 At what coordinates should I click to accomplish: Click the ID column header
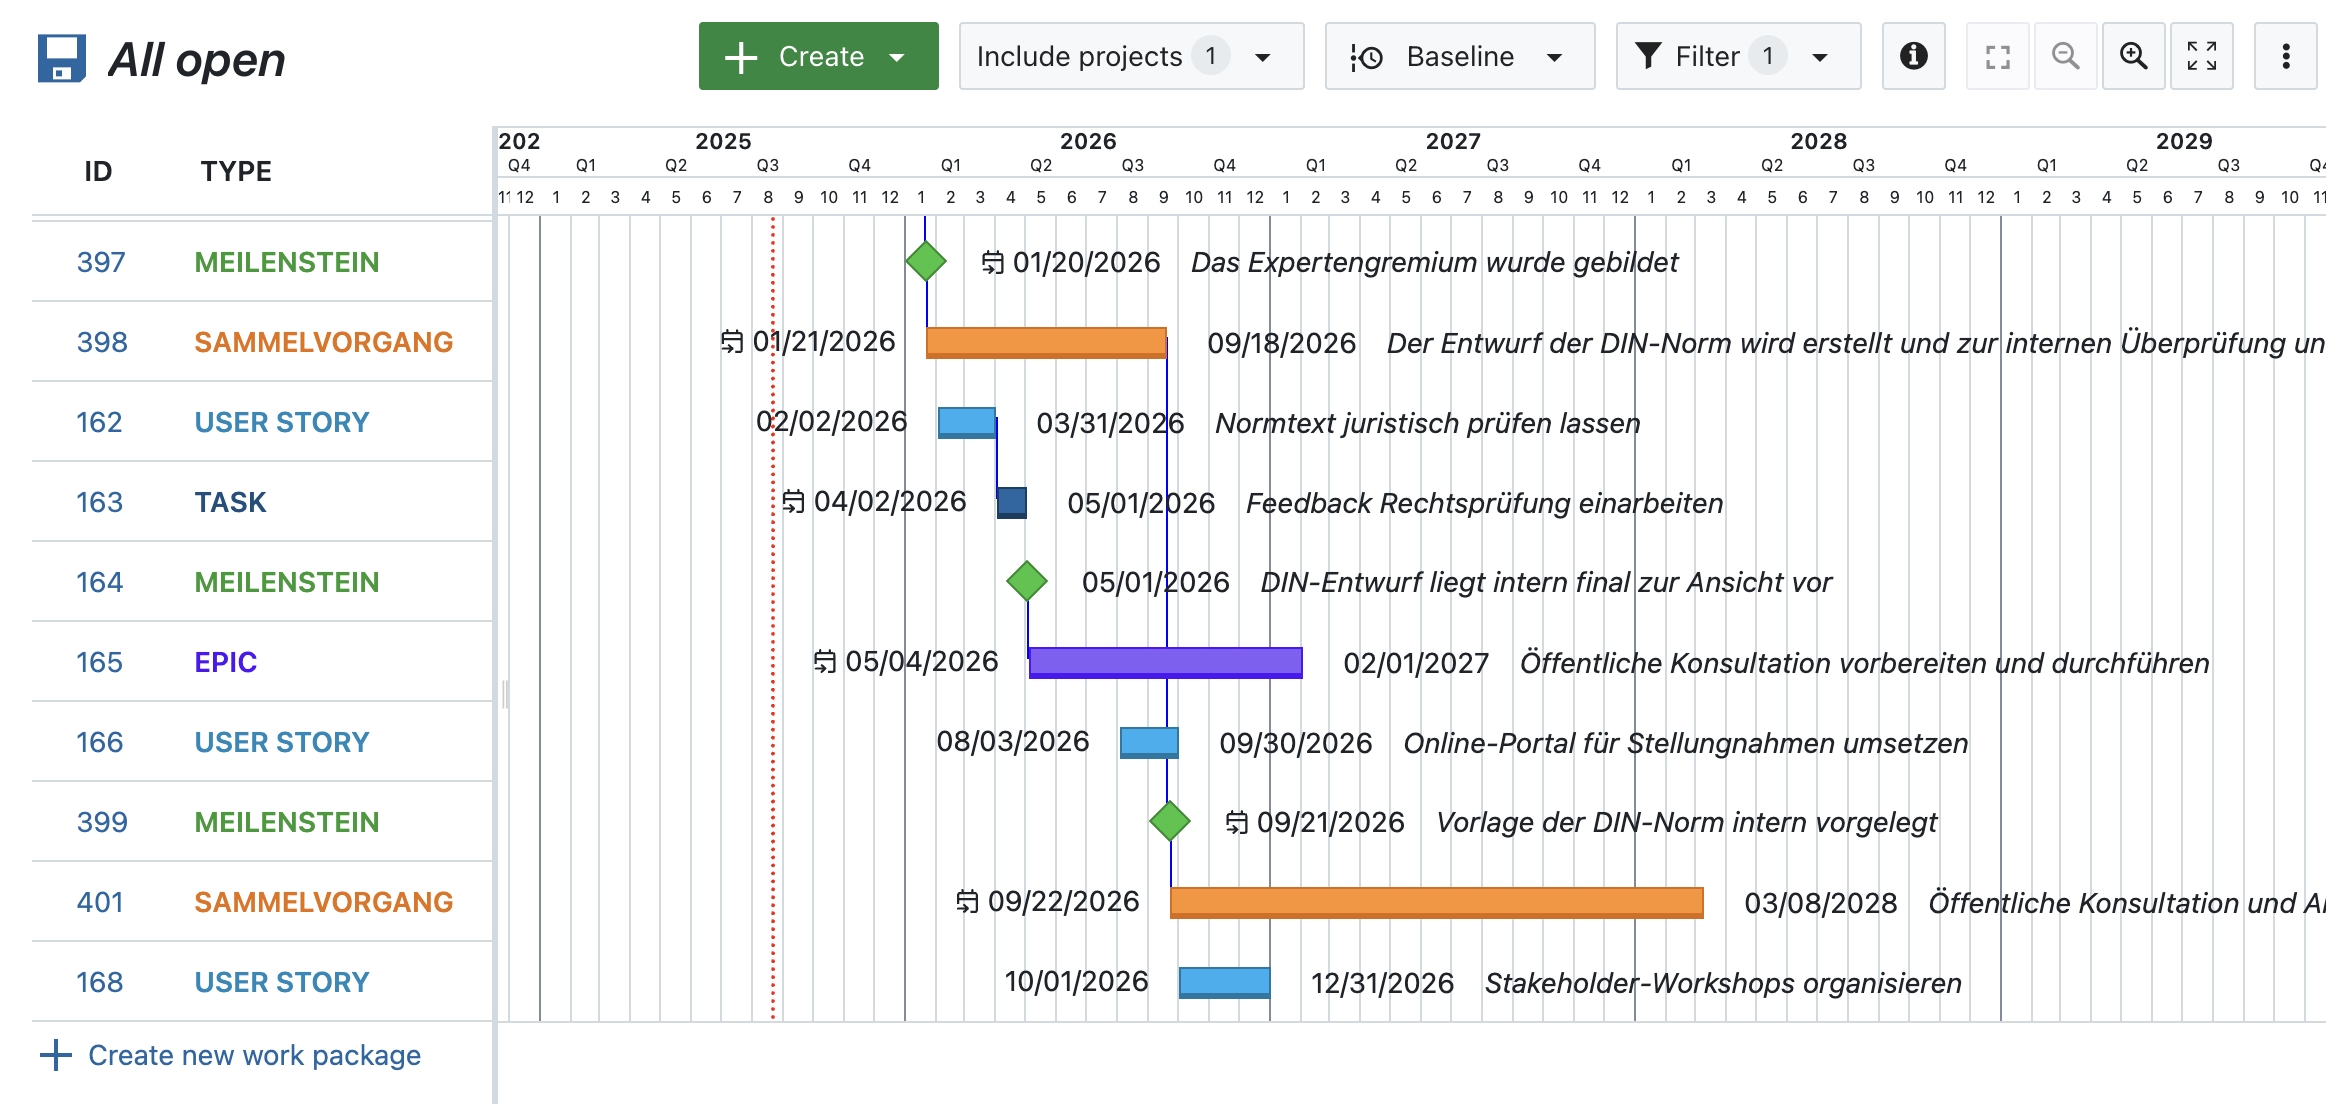pos(97,170)
